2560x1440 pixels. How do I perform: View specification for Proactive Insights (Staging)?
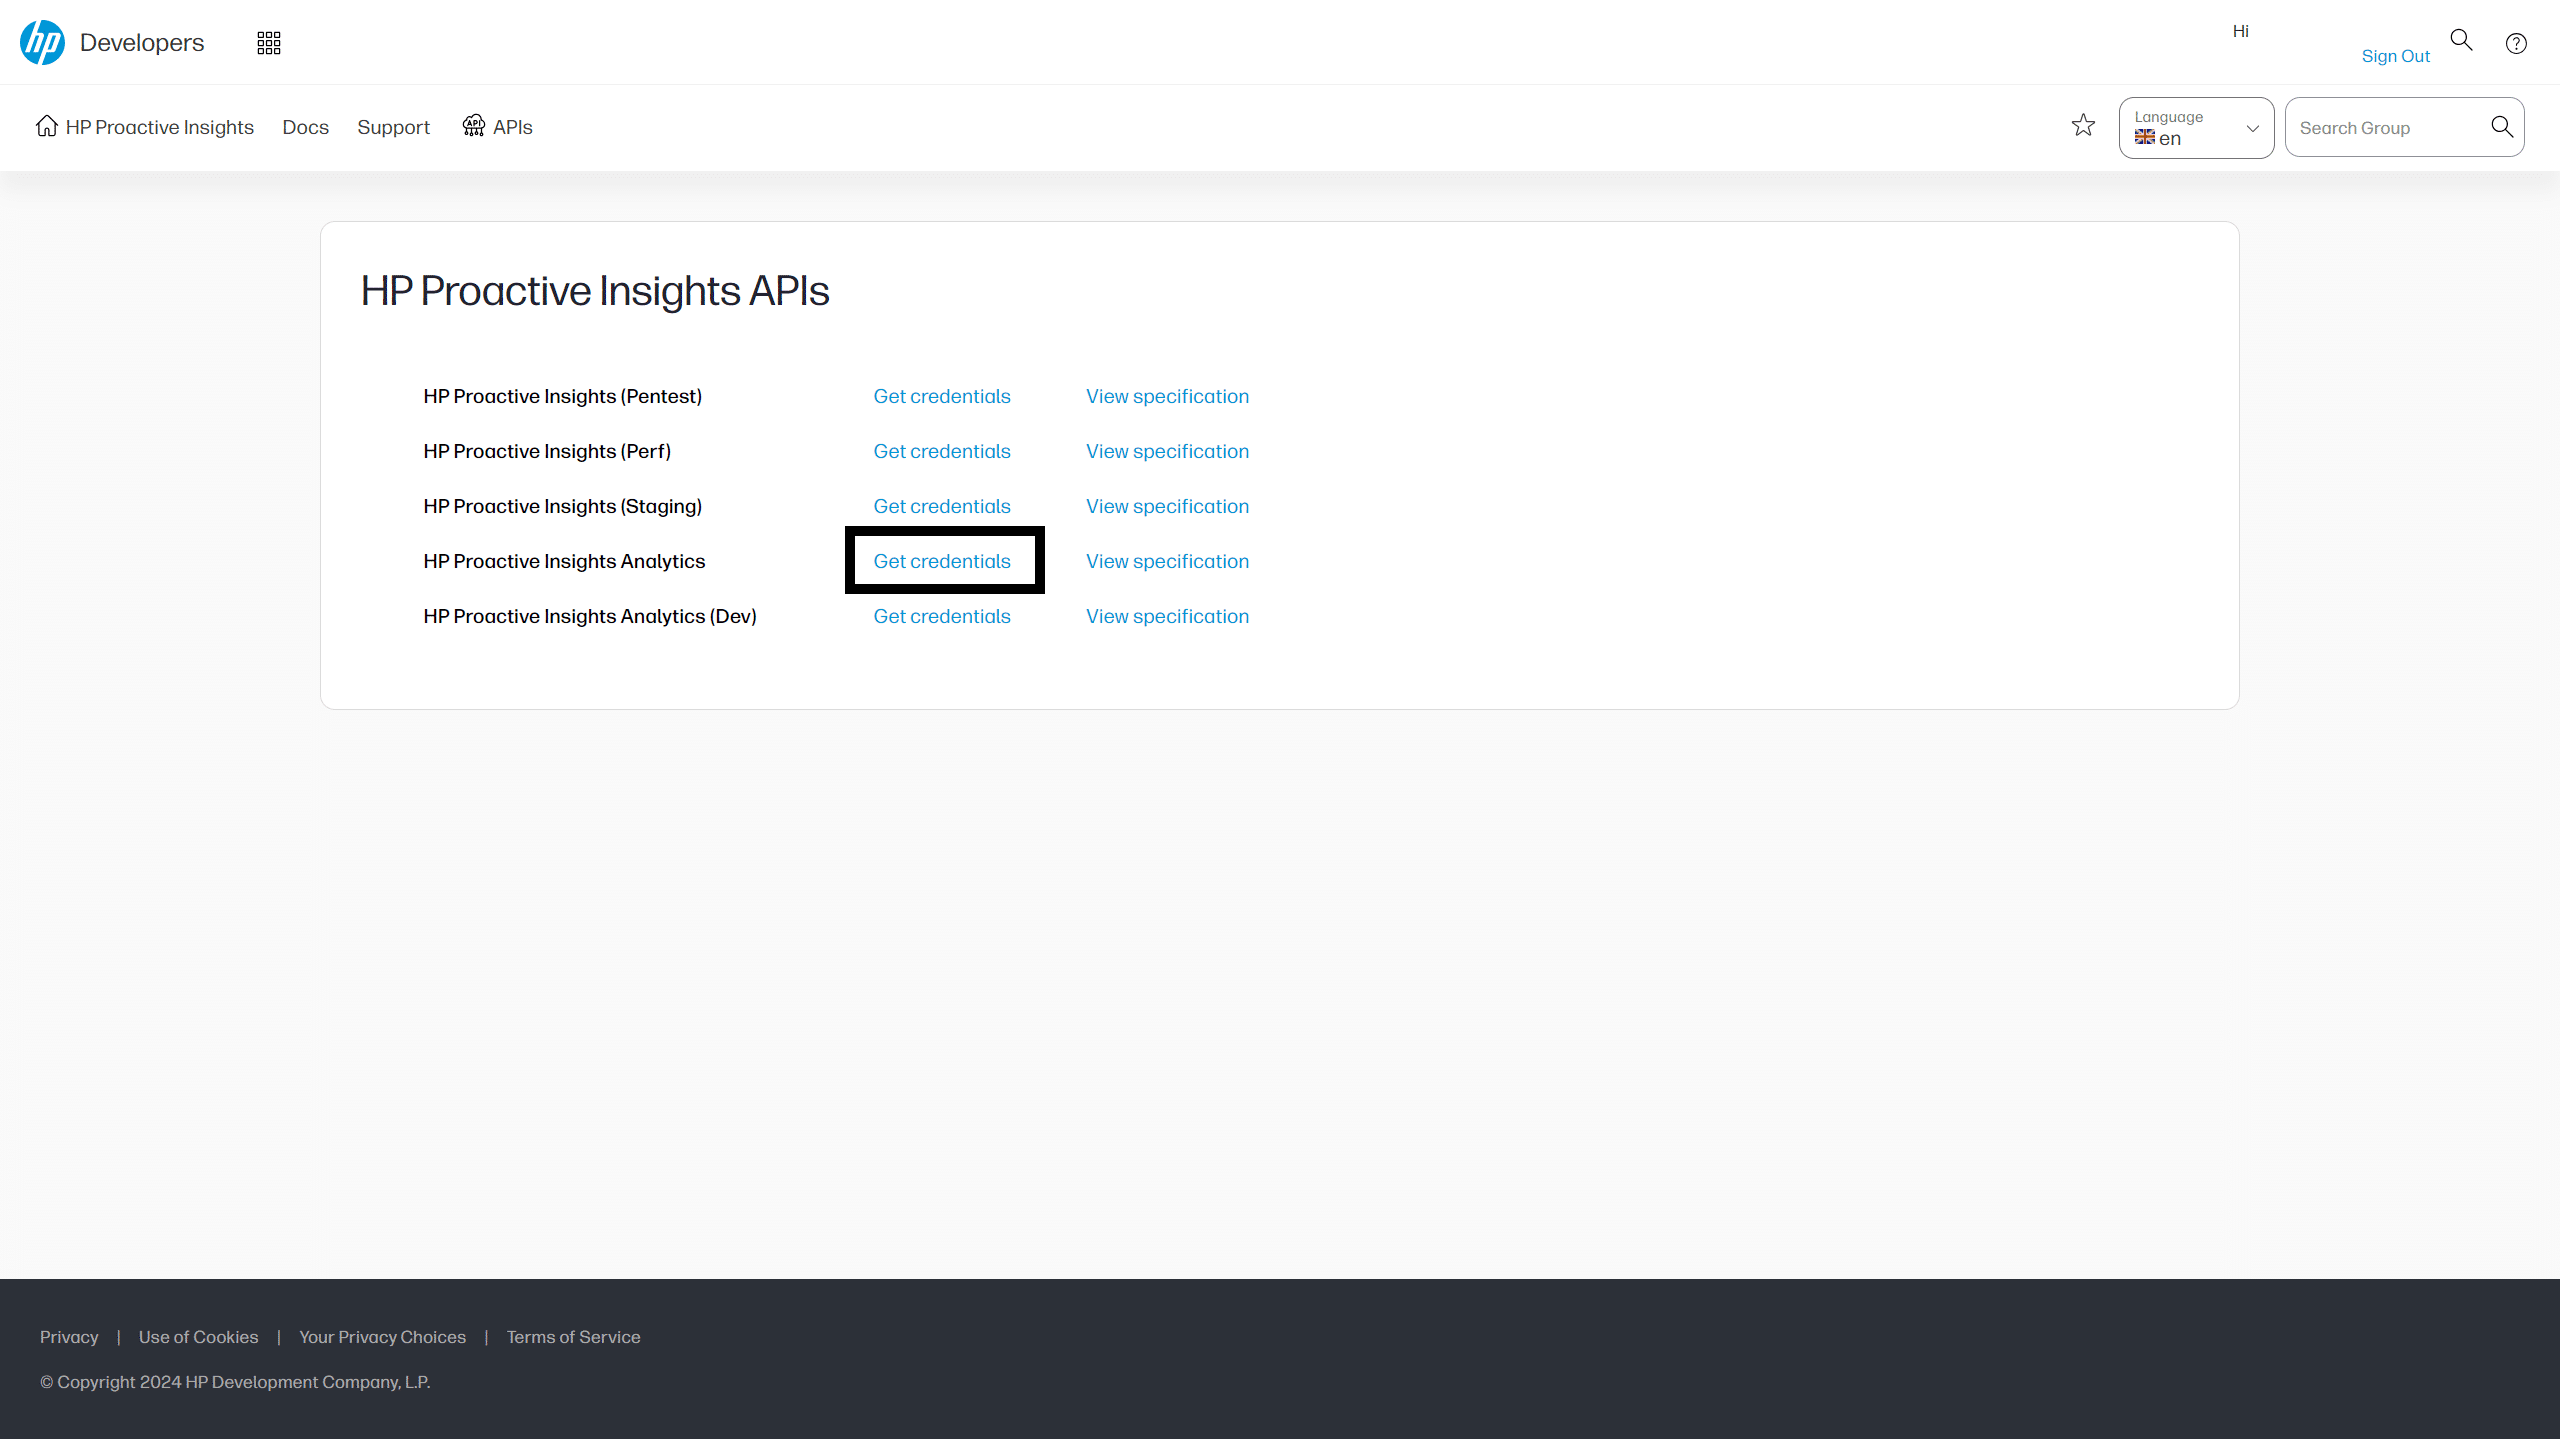[1167, 506]
